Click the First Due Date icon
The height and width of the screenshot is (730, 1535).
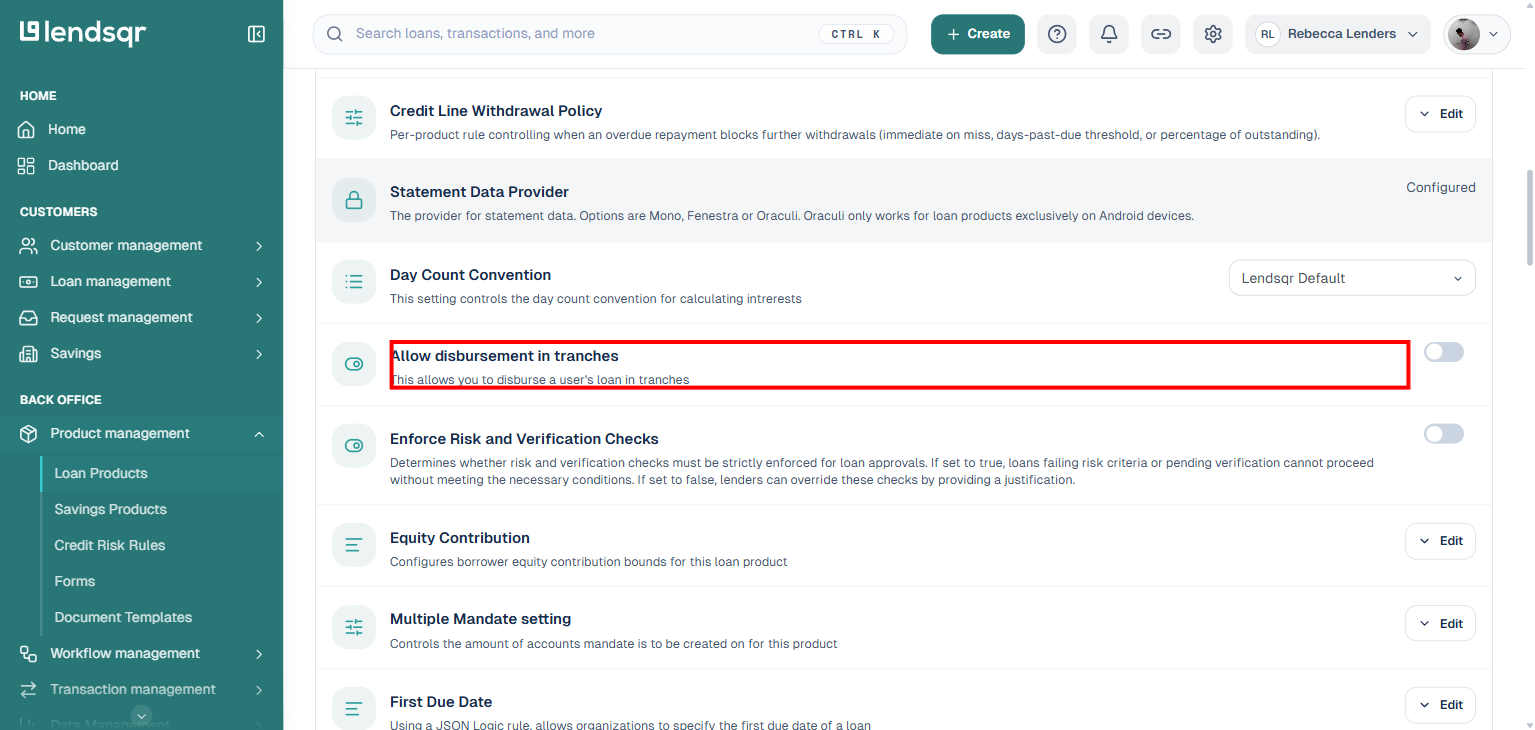pos(354,709)
